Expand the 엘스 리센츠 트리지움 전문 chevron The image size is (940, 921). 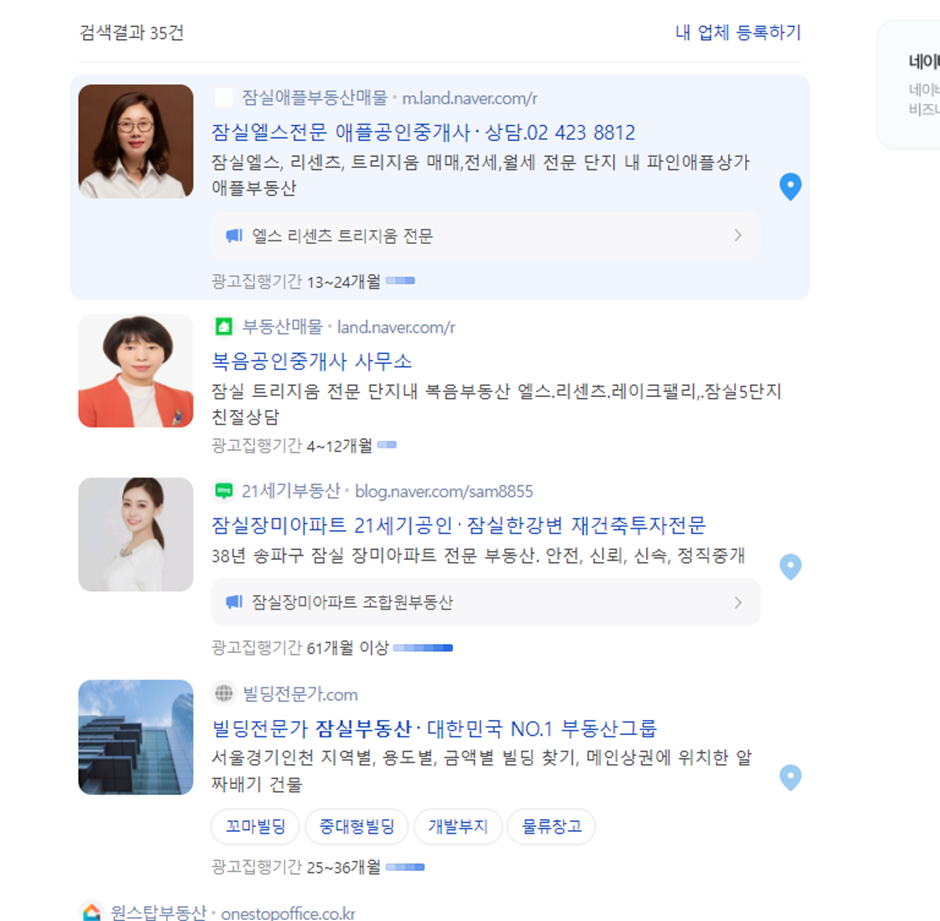pos(738,236)
